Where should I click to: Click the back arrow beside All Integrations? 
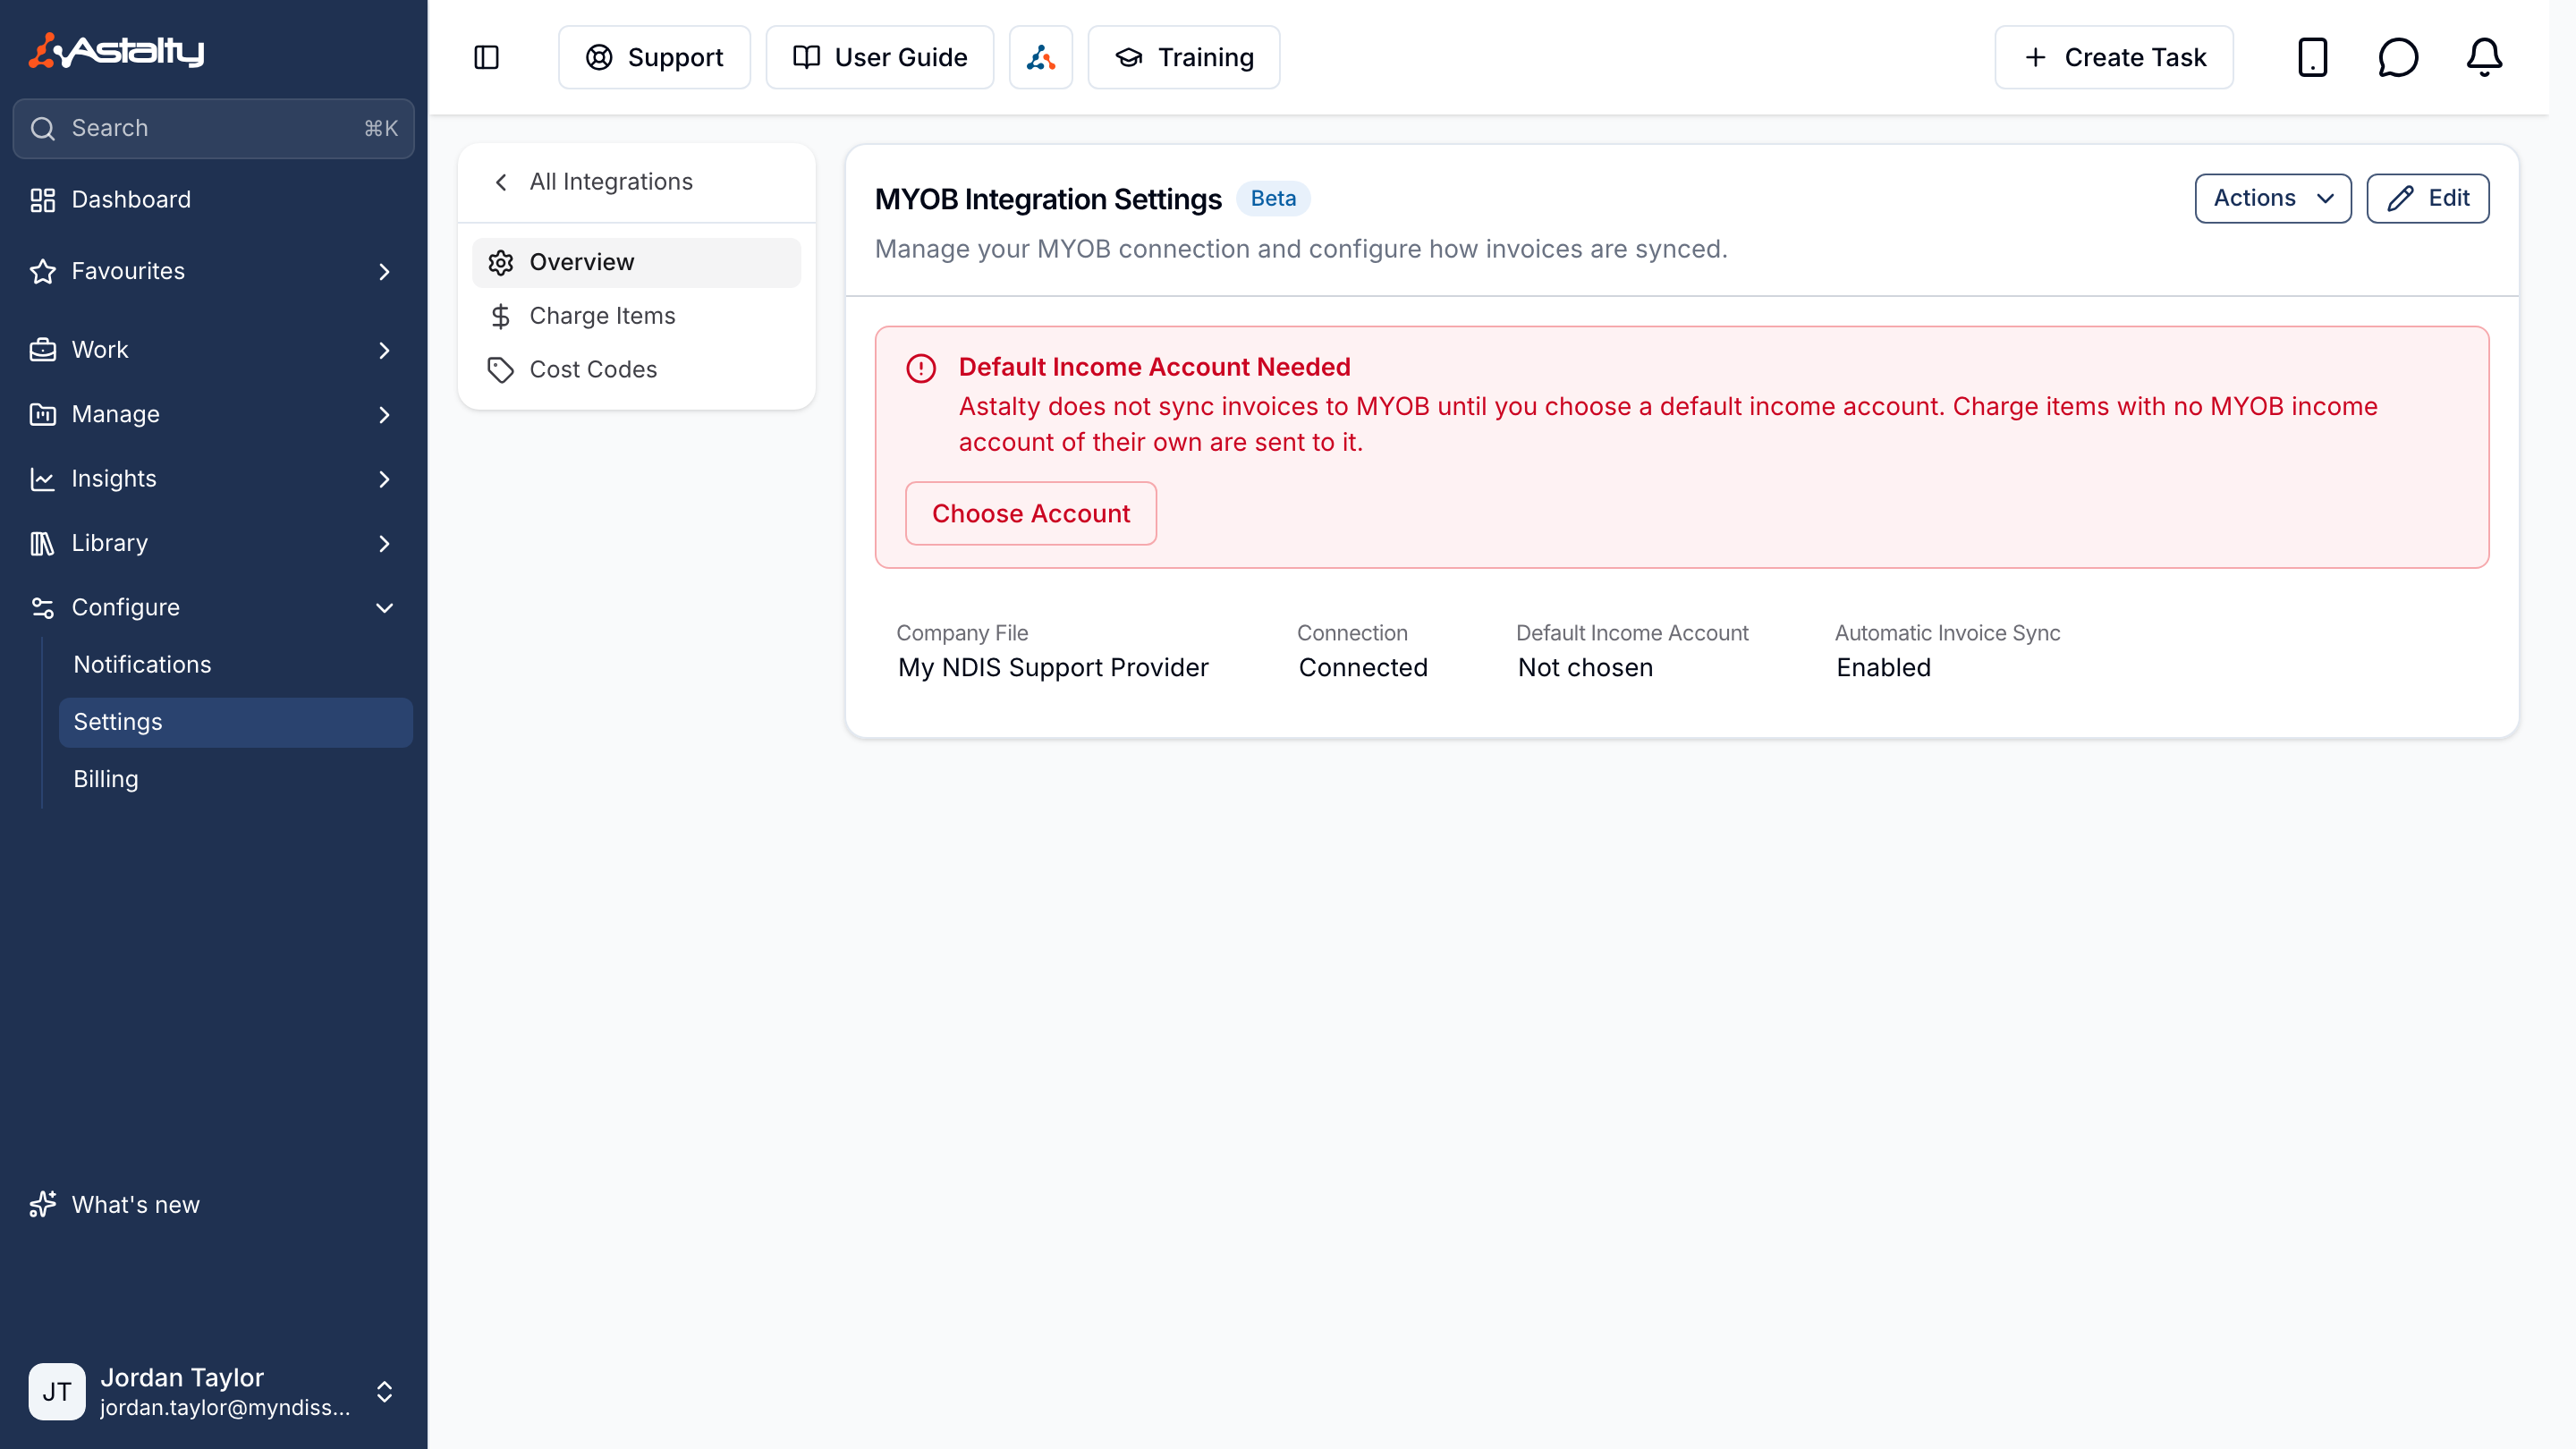pos(501,181)
